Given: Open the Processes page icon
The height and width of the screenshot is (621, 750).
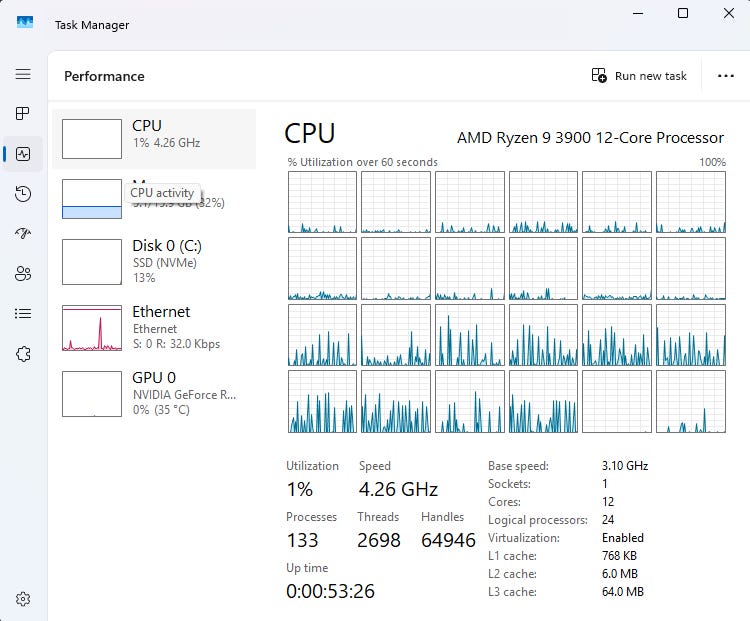Looking at the screenshot, I should pyautogui.click(x=23, y=113).
